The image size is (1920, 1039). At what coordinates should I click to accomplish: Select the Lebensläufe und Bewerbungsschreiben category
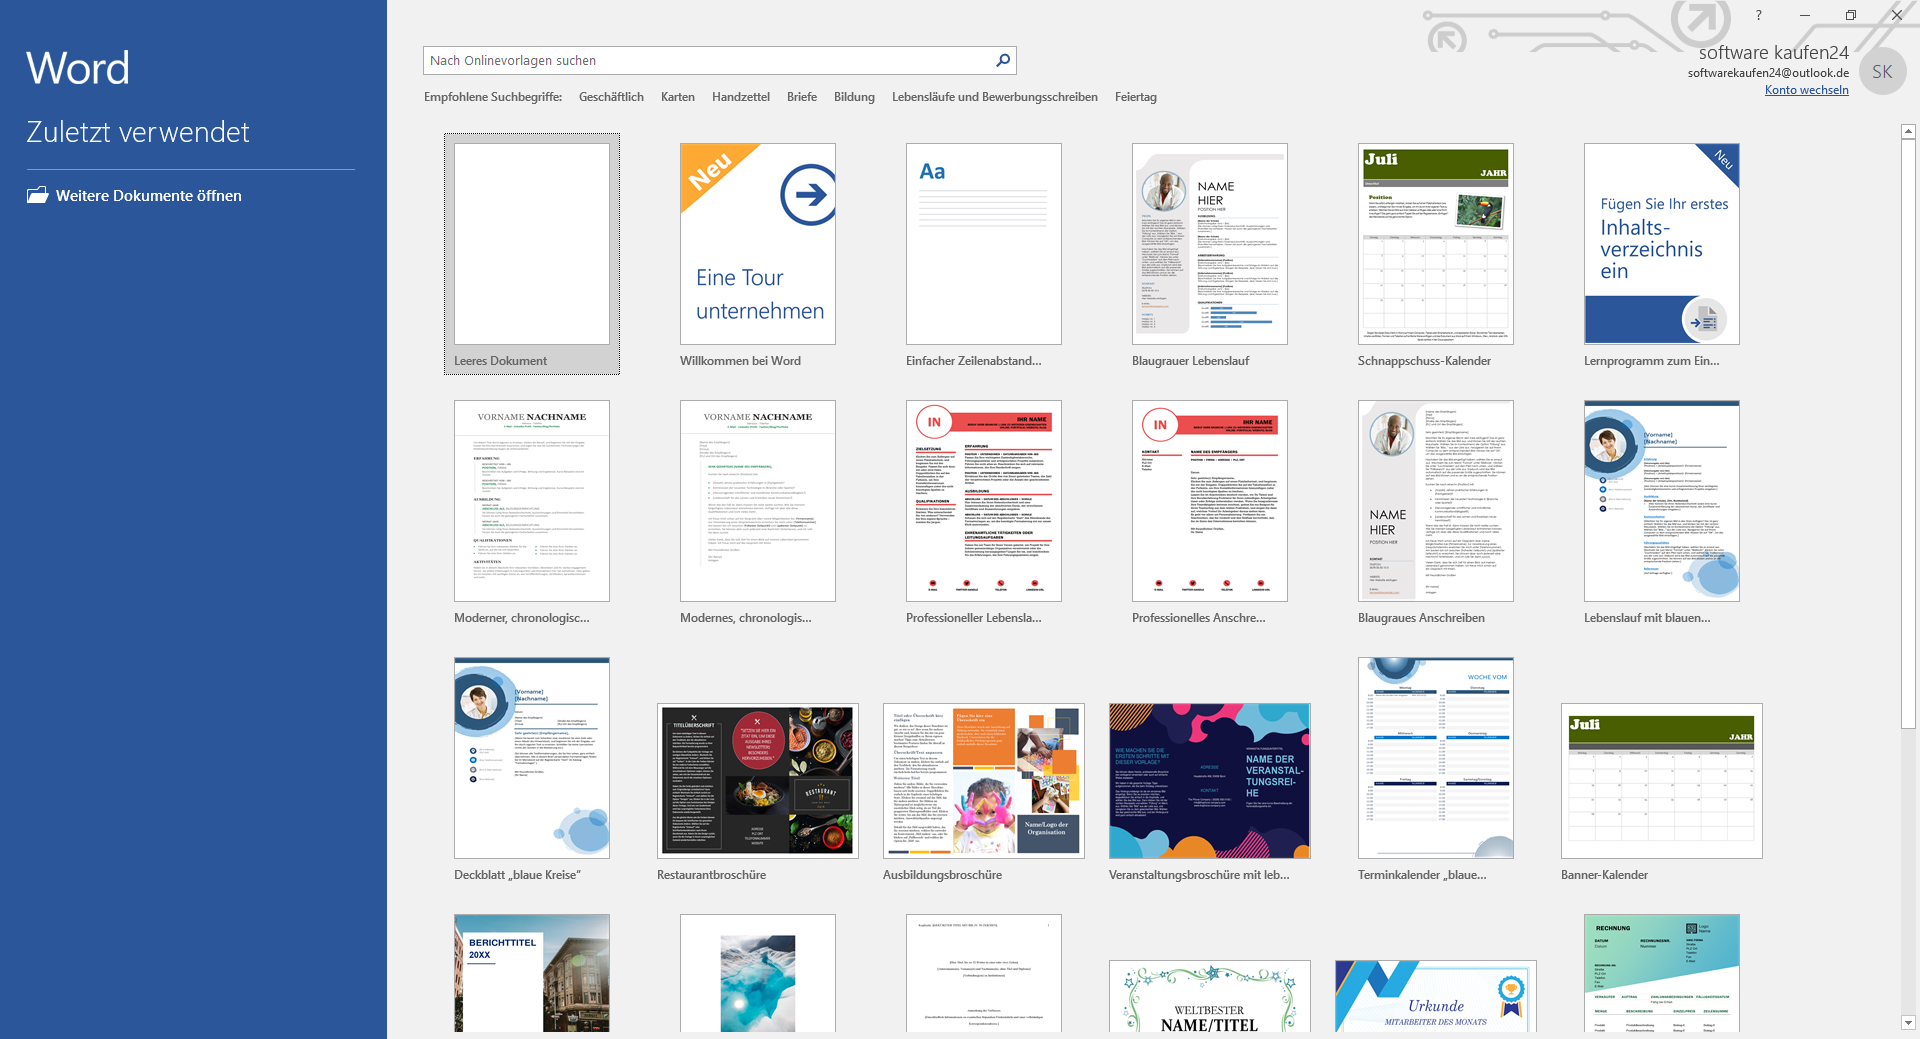(994, 97)
